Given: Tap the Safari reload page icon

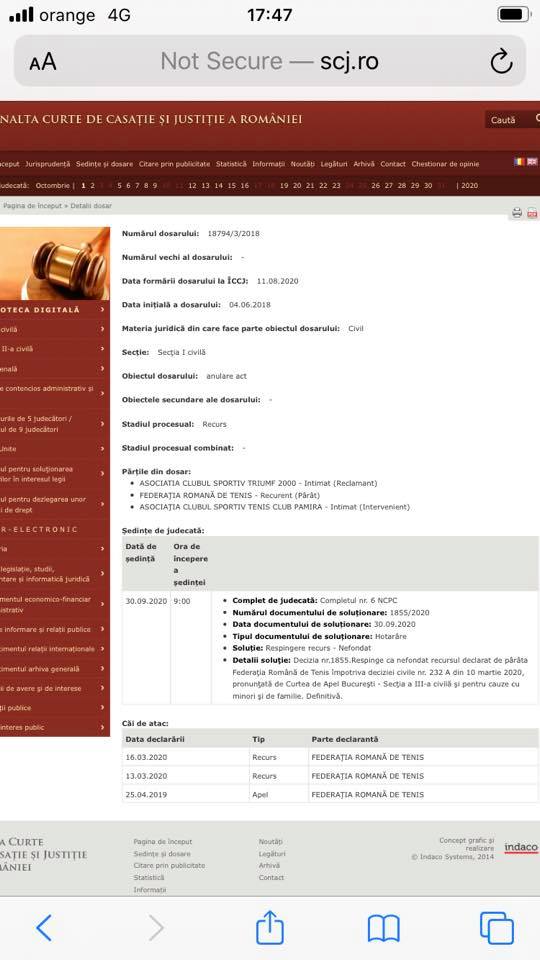Looking at the screenshot, I should coord(501,61).
